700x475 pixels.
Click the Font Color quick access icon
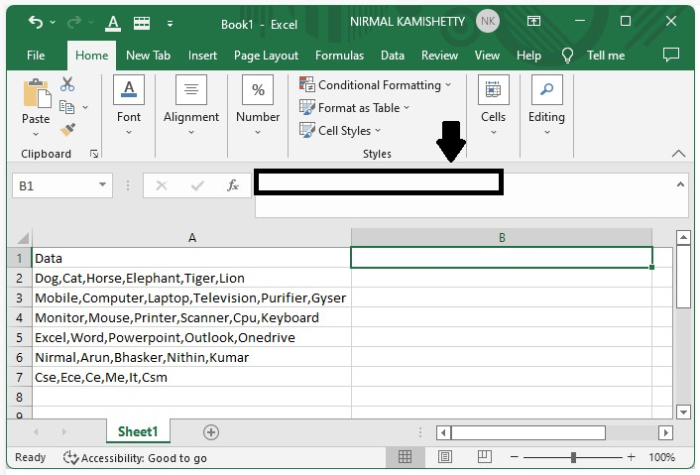(113, 23)
